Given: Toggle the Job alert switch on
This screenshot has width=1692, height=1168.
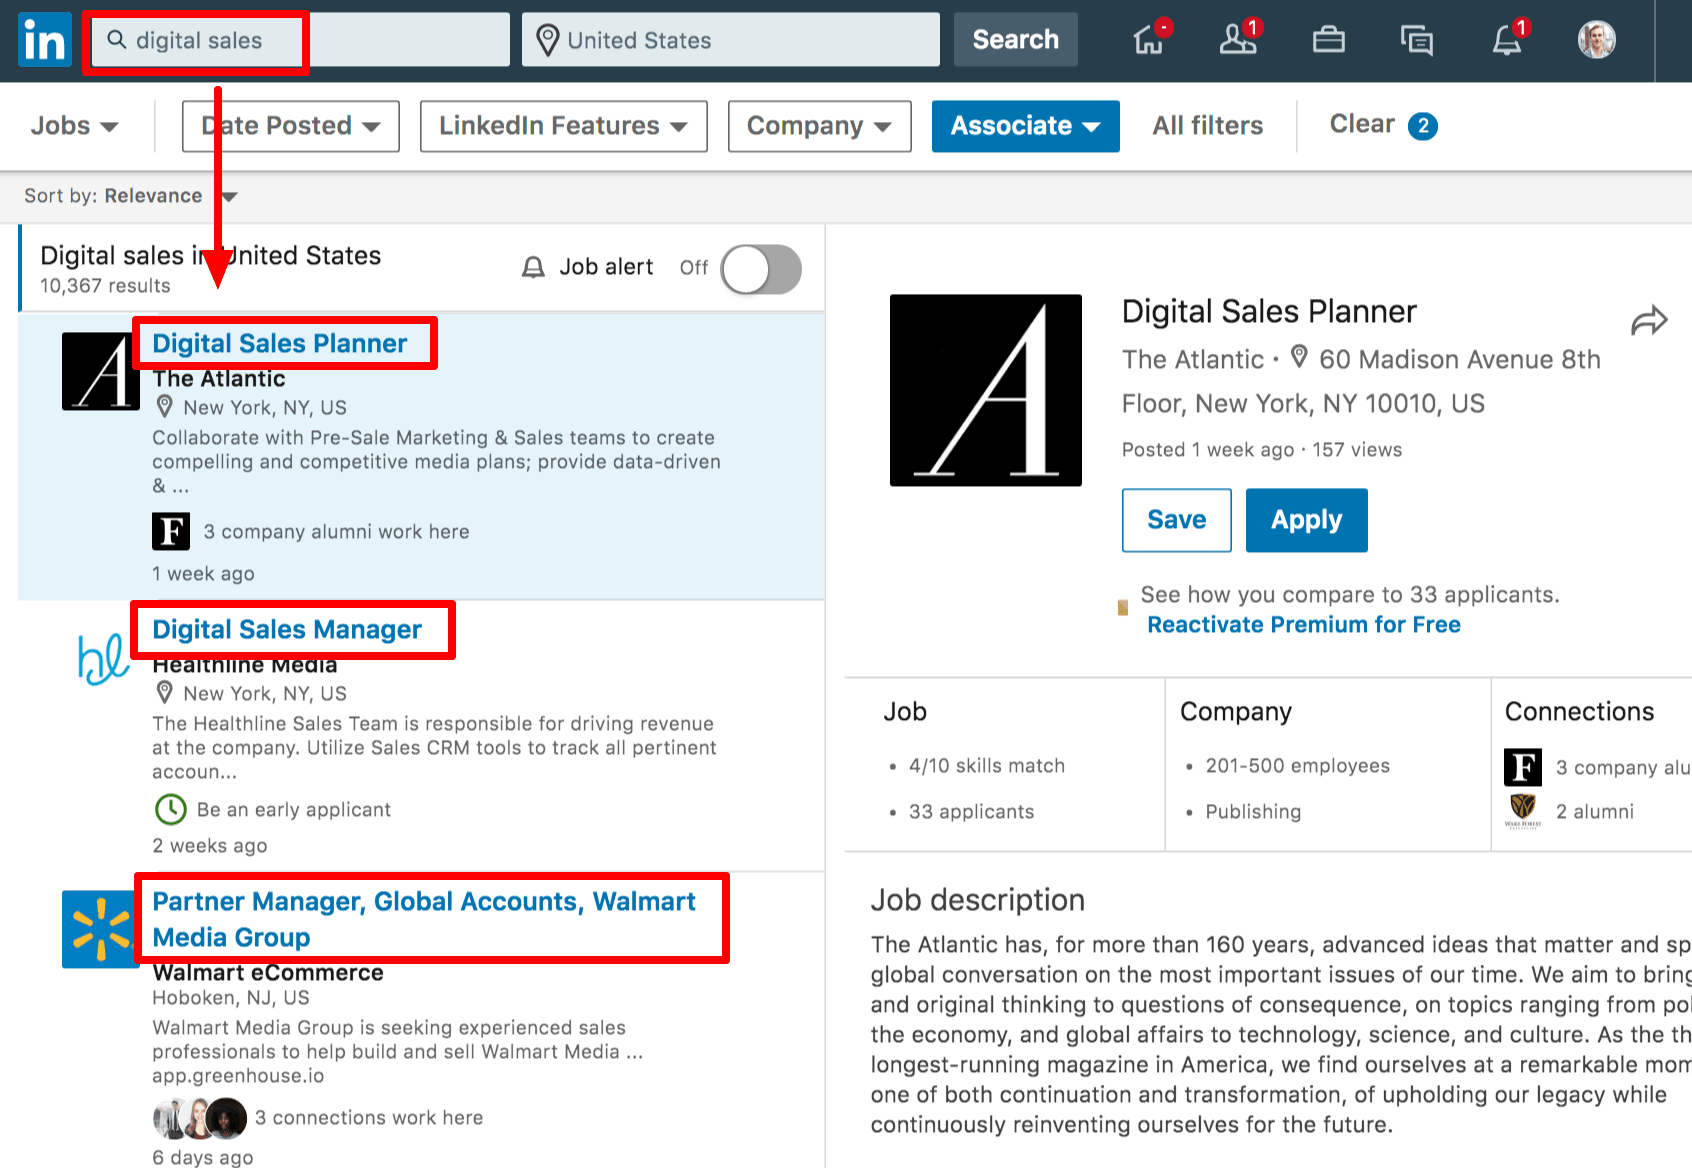Looking at the screenshot, I should (761, 269).
